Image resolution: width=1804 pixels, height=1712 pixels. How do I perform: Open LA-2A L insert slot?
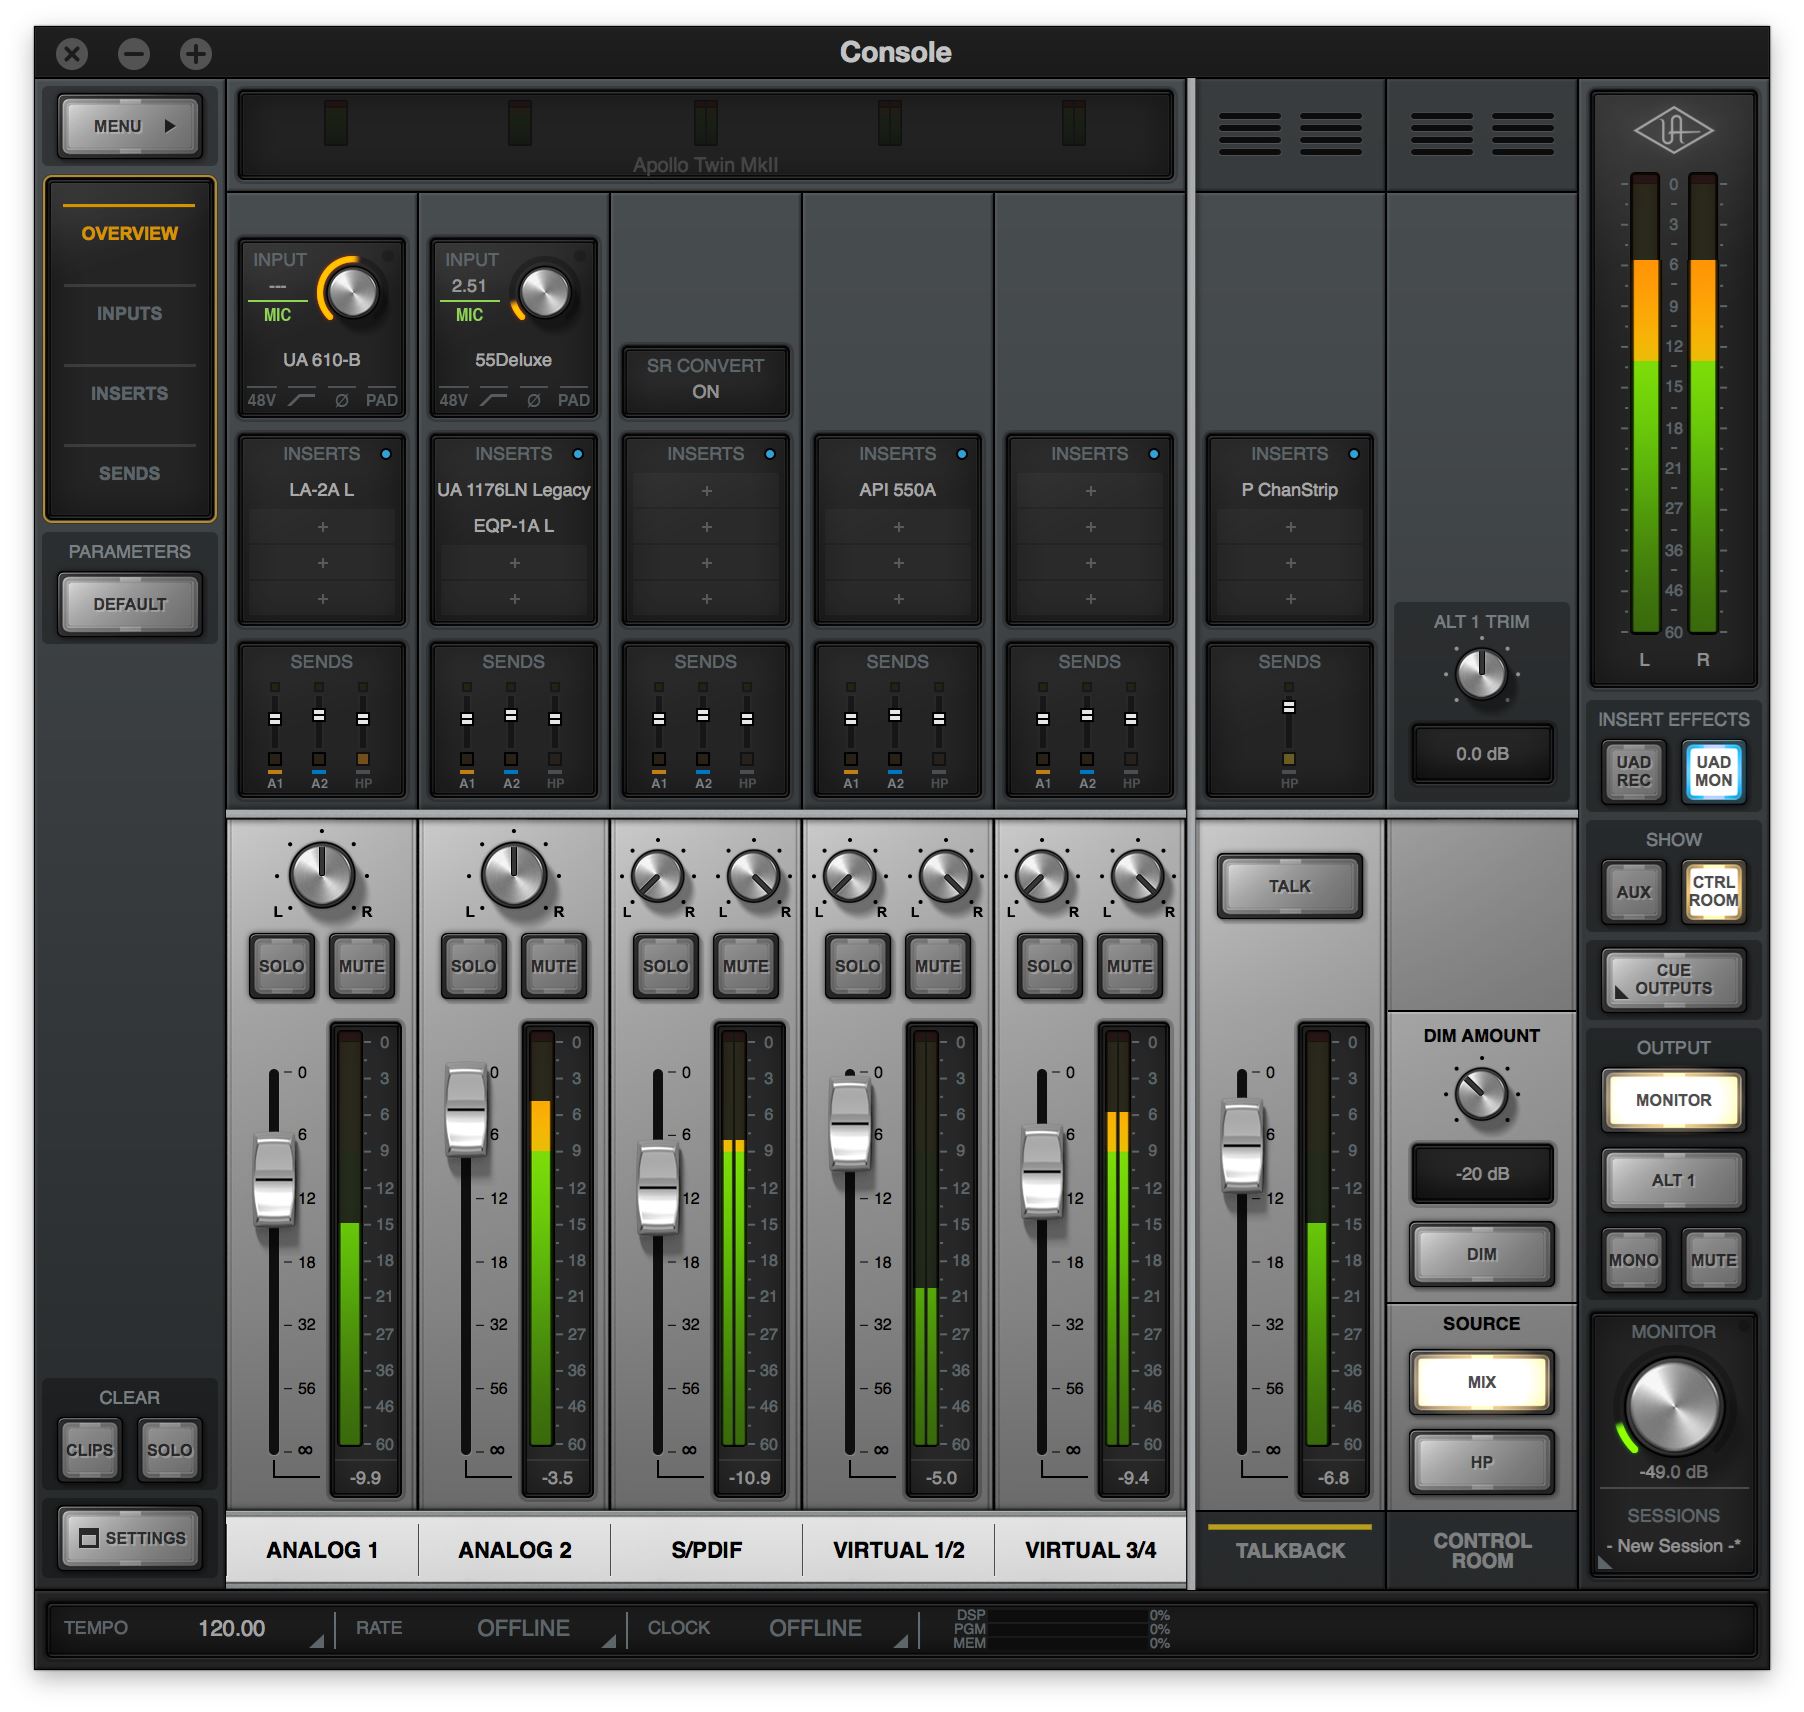point(321,490)
